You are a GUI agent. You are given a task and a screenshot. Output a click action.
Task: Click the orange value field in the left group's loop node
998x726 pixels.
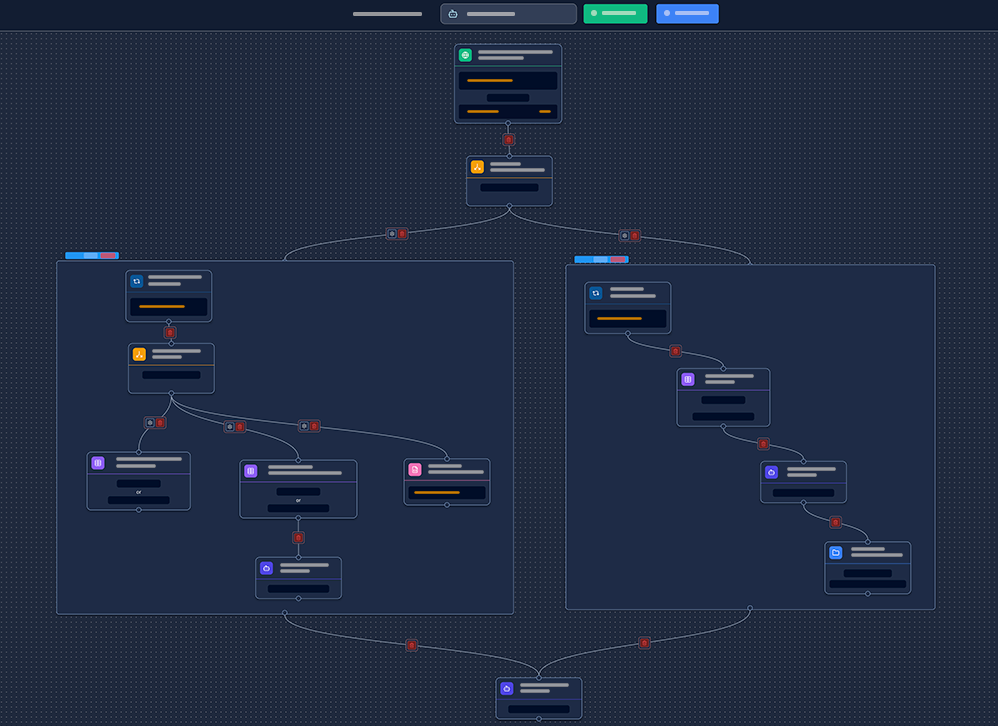point(169,307)
